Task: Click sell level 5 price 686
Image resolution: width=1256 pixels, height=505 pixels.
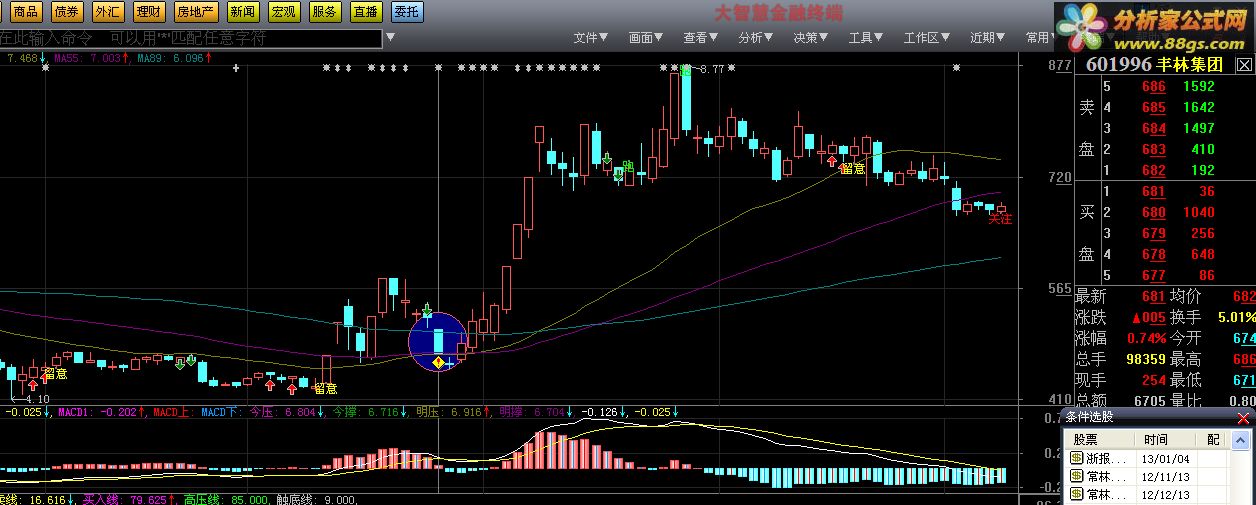Action: pos(1154,87)
